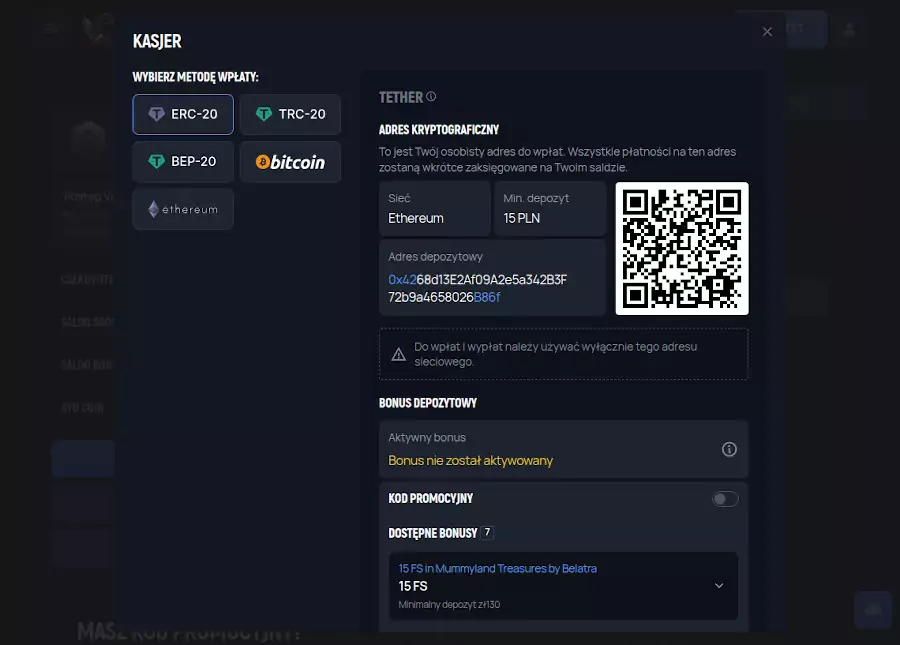Select the ERC-20 payment method

(x=183, y=114)
